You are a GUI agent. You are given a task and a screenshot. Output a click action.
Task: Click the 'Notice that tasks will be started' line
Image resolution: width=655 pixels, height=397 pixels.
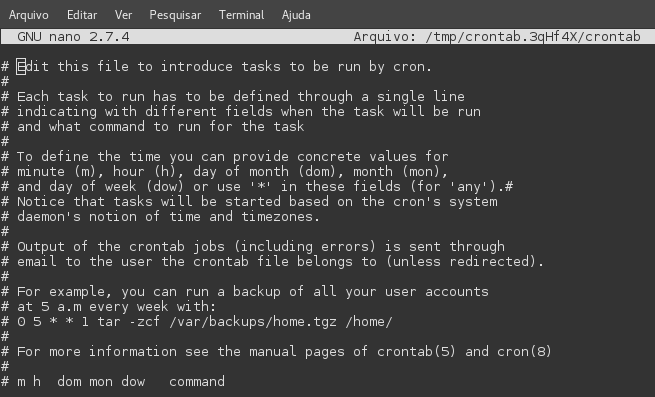pos(249,202)
